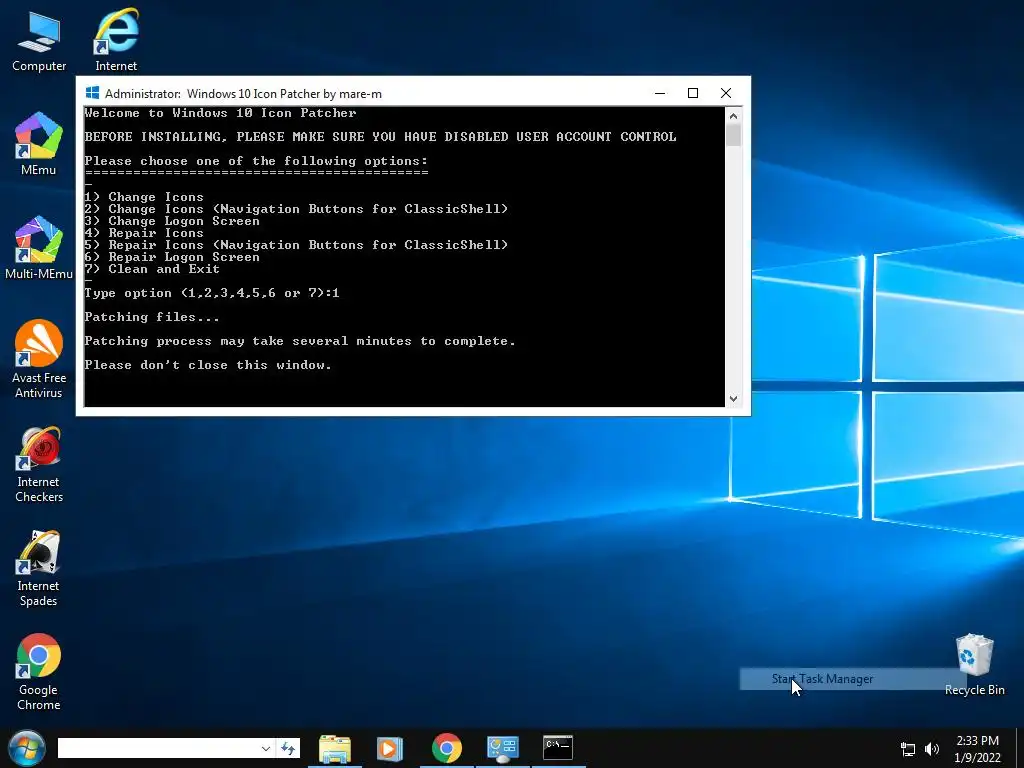Click the '1) Change Icons' line
Image resolution: width=1024 pixels, height=768 pixels.
click(x=144, y=197)
